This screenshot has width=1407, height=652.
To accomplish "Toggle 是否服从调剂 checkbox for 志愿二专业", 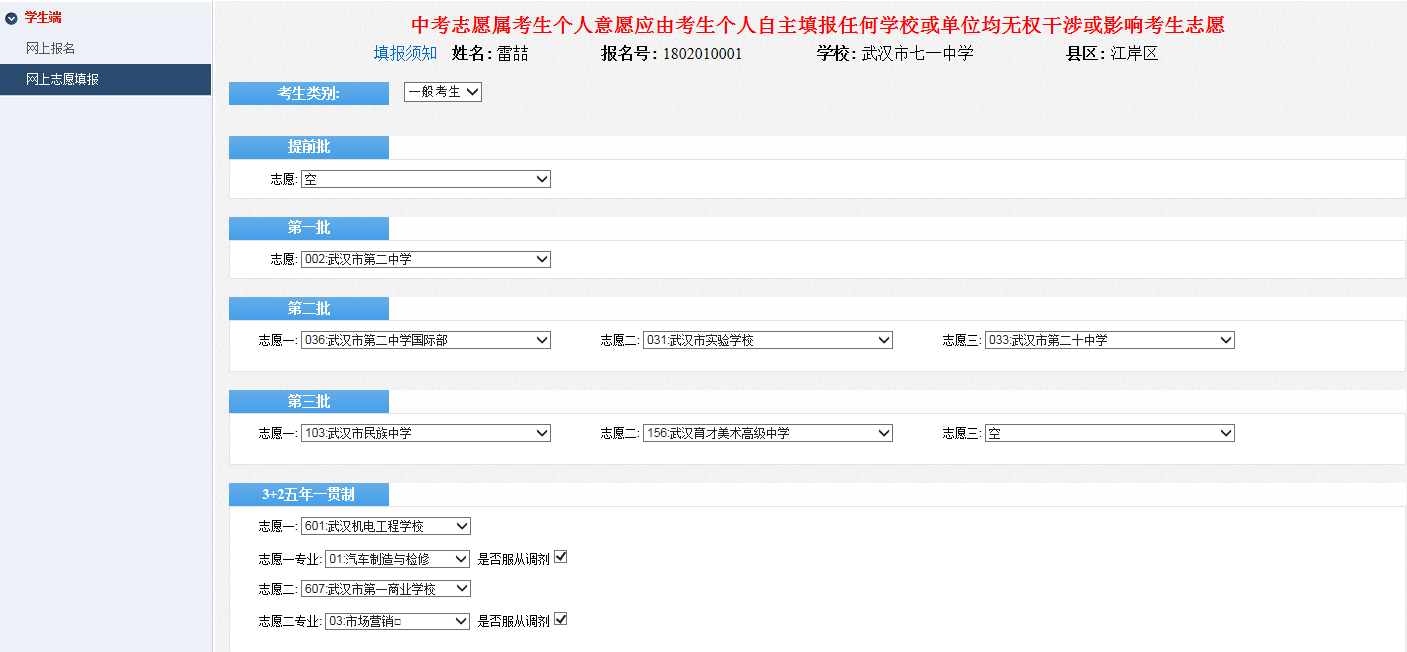I will 561,619.
